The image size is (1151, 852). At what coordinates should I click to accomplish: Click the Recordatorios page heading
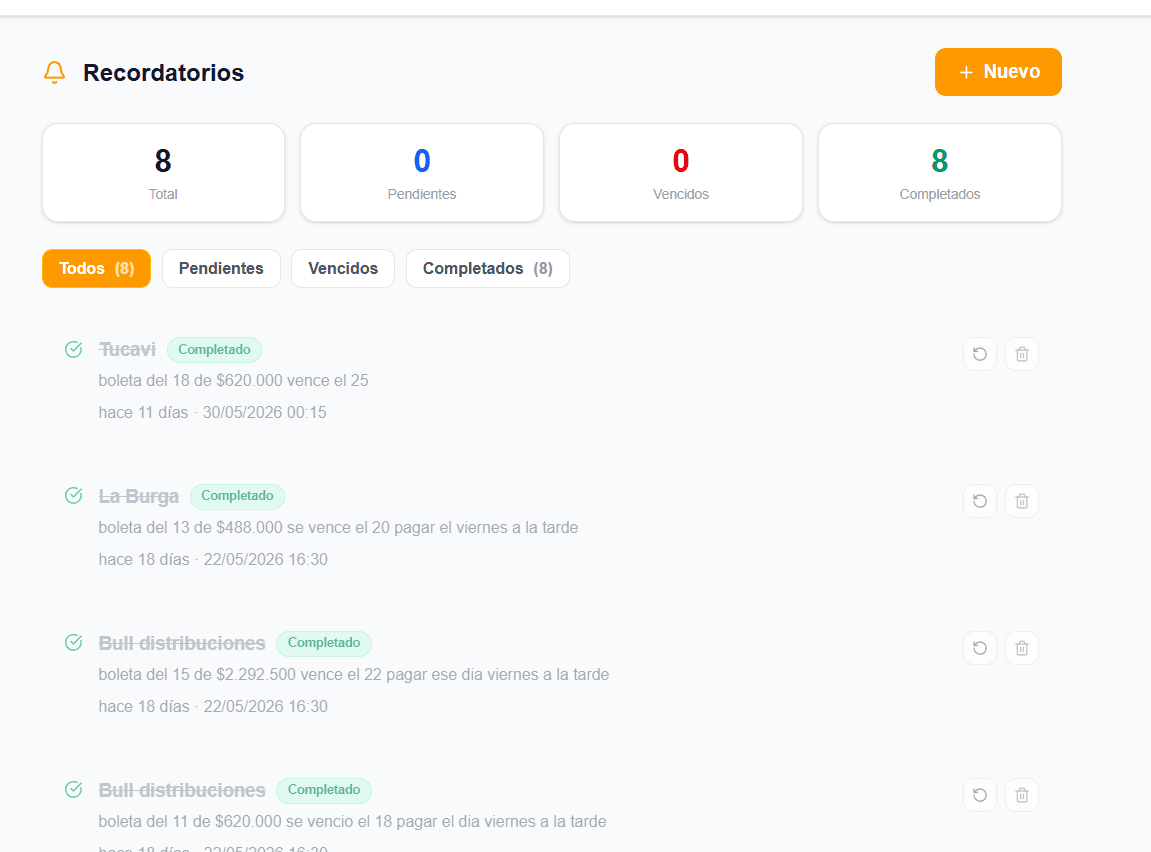163,73
